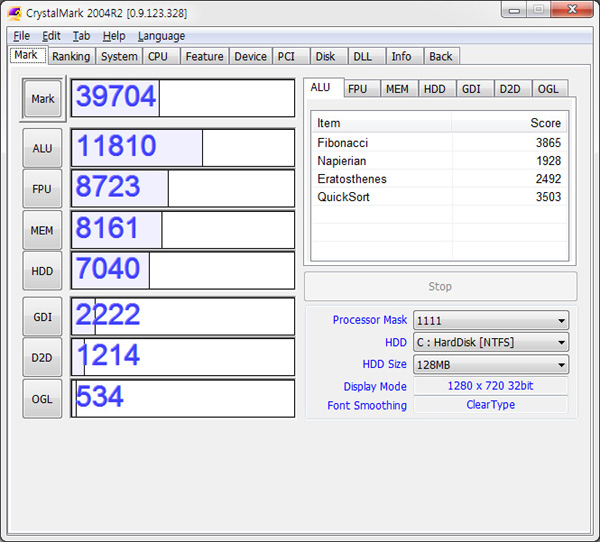Switch to the CPU tab
The height and width of the screenshot is (542, 600).
(x=161, y=56)
